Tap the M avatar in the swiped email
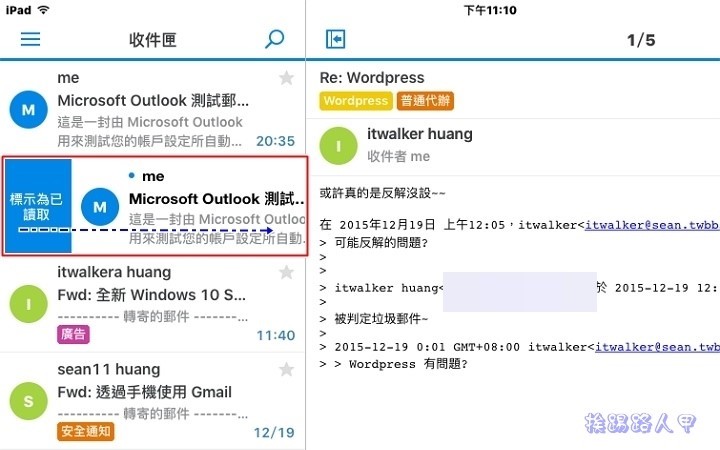This screenshot has width=720, height=450. pyautogui.click(x=100, y=207)
